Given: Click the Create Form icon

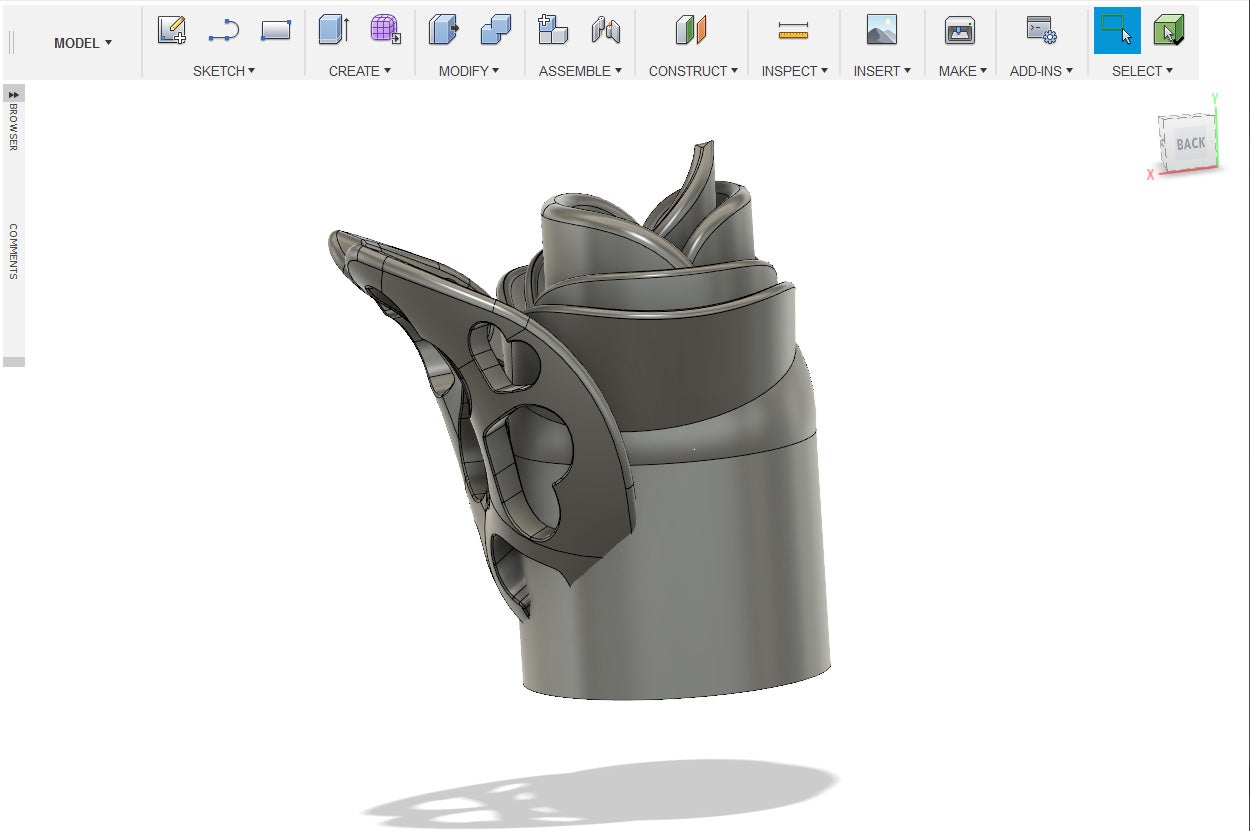Looking at the screenshot, I should pyautogui.click(x=385, y=31).
